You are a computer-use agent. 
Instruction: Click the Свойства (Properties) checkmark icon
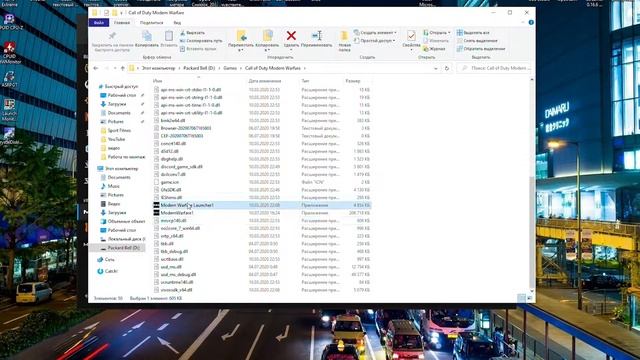[x=411, y=36]
